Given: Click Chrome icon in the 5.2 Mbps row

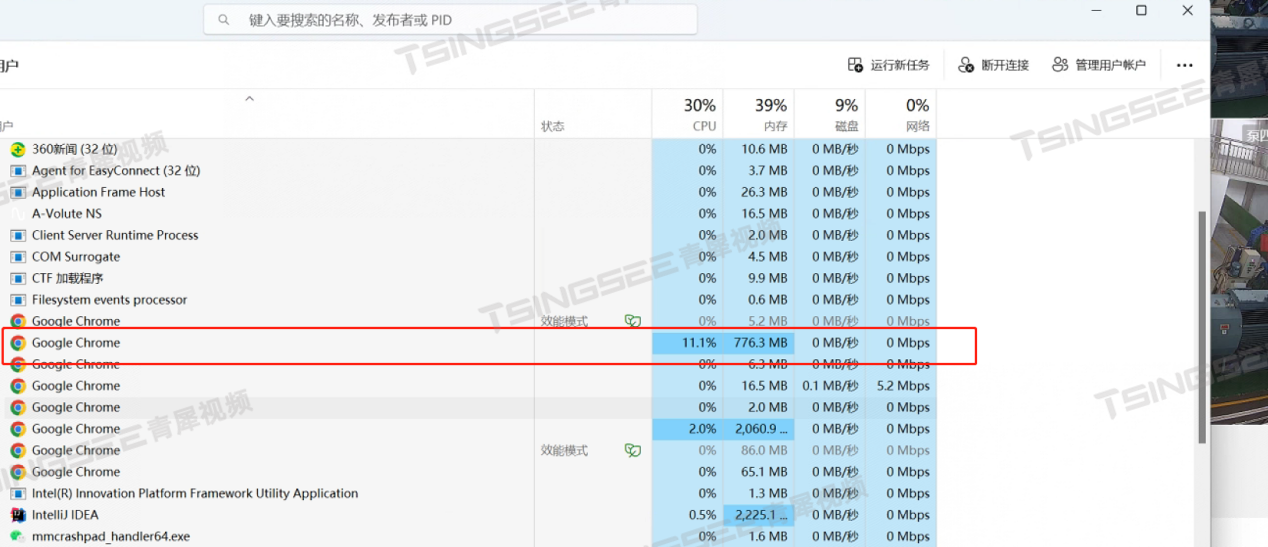Looking at the screenshot, I should coord(17,385).
